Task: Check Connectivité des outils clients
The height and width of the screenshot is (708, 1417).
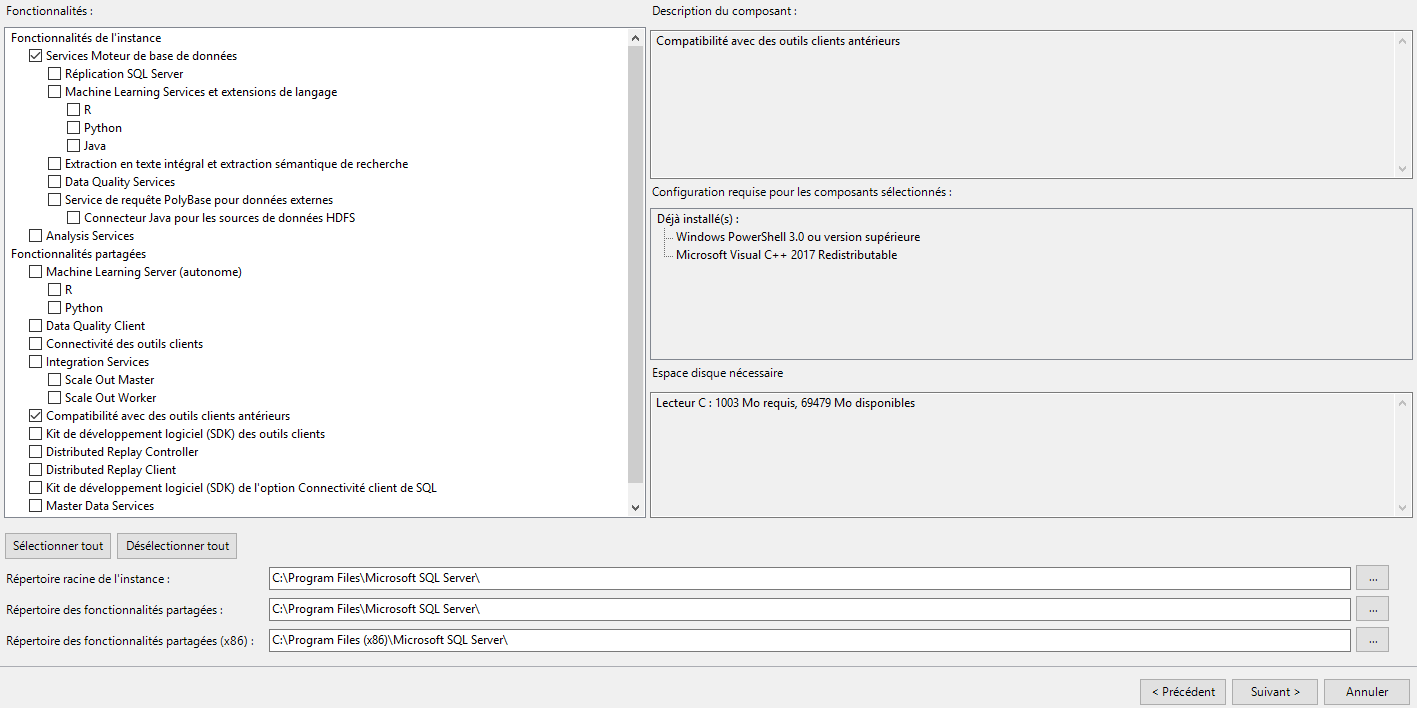Action: coord(36,344)
